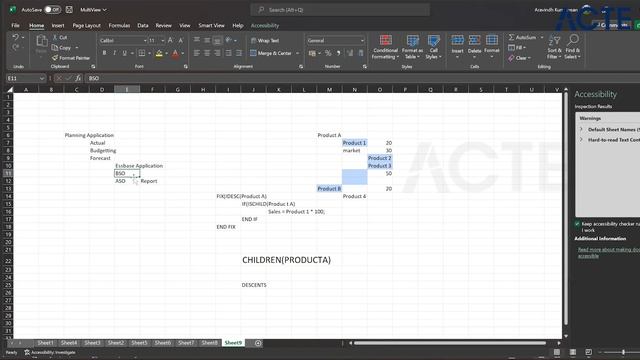Click the Insert Function fx icon
Screen dimensions: 640x360
click(78, 78)
